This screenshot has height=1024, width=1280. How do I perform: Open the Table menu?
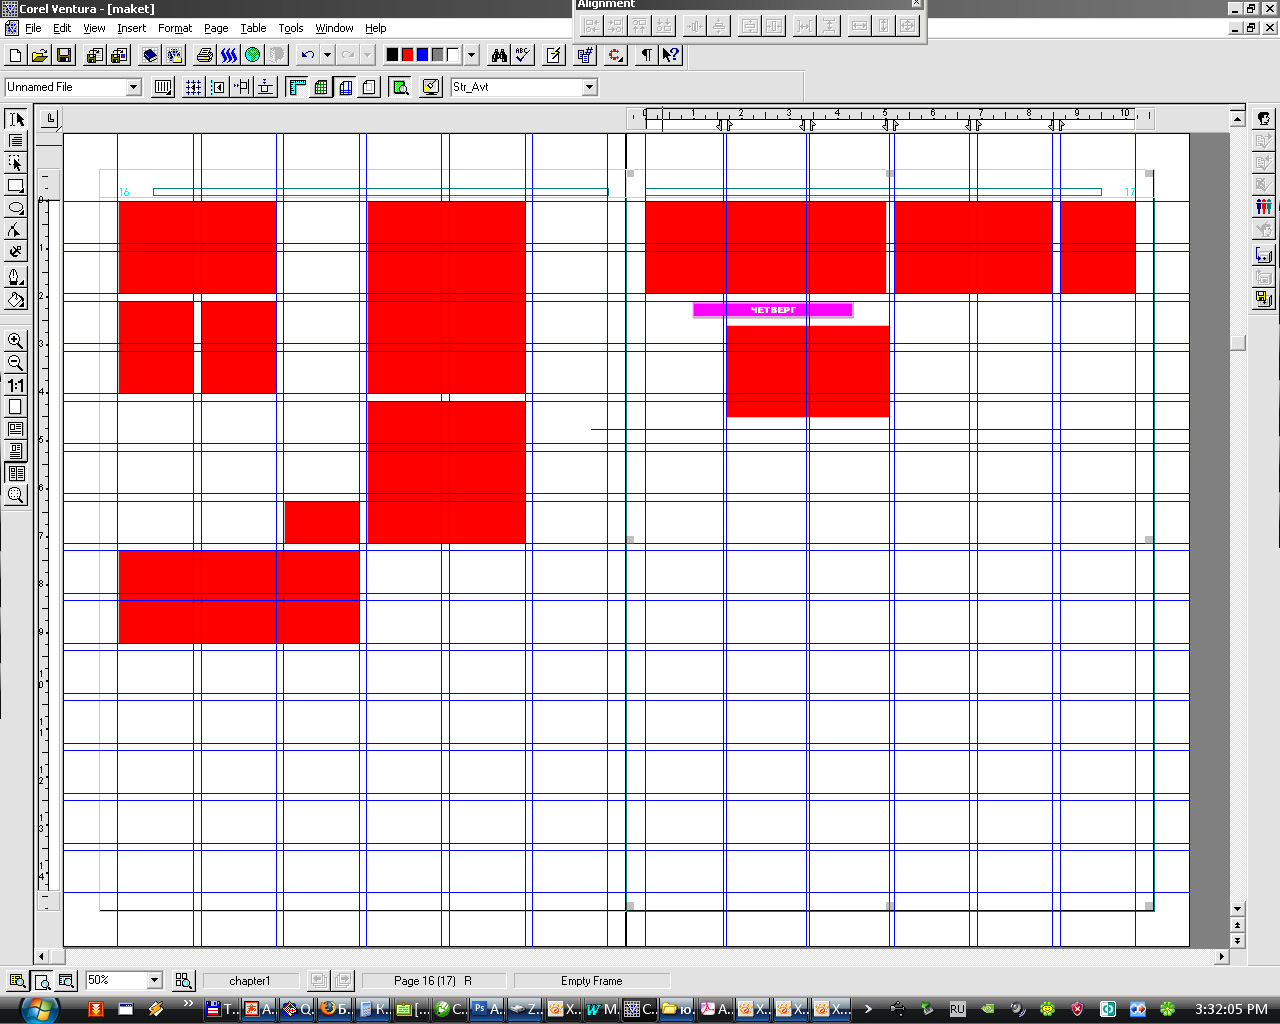(x=253, y=28)
